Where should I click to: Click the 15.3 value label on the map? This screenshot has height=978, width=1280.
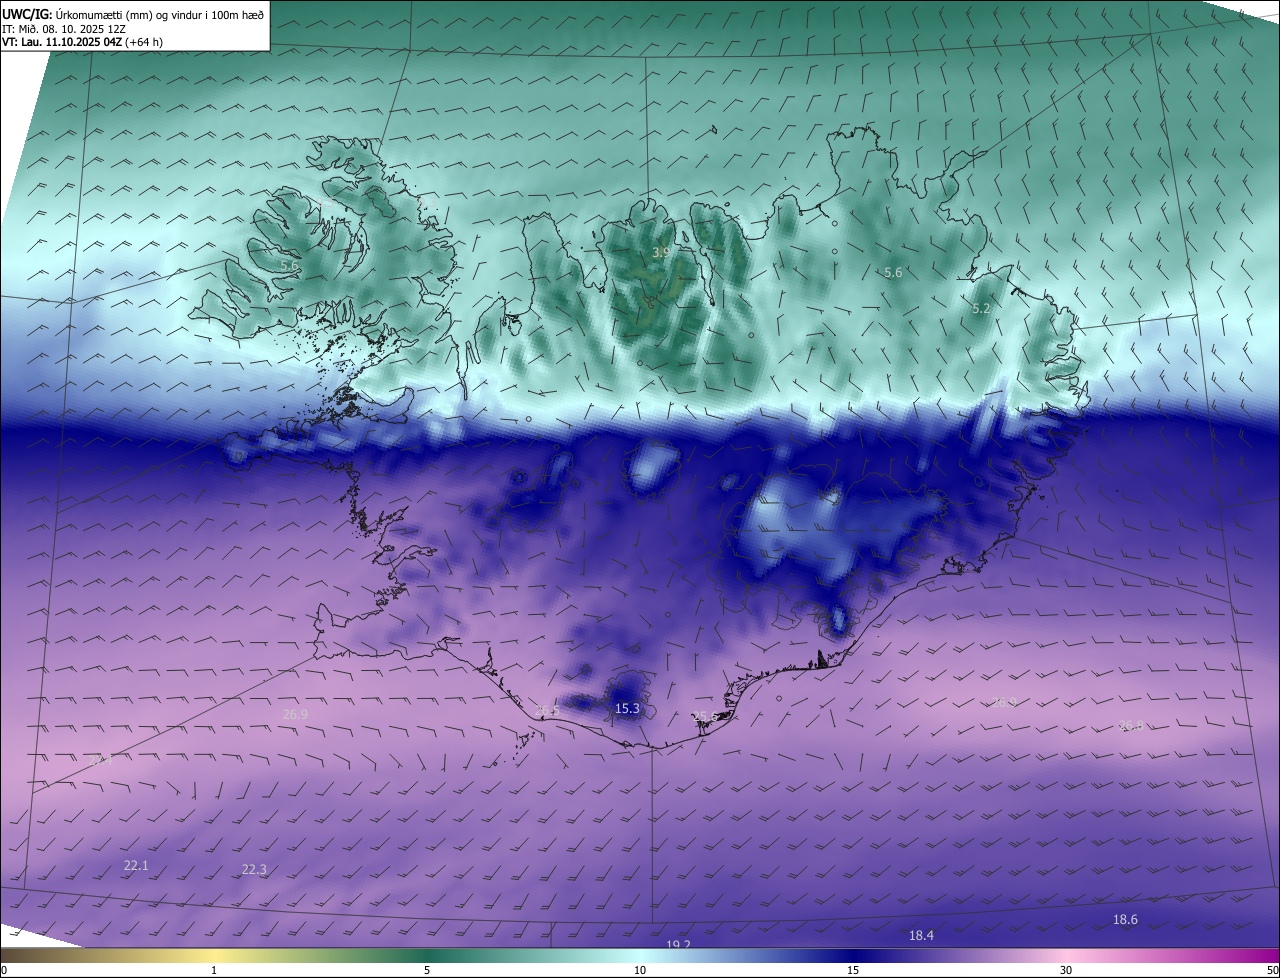tap(627, 709)
